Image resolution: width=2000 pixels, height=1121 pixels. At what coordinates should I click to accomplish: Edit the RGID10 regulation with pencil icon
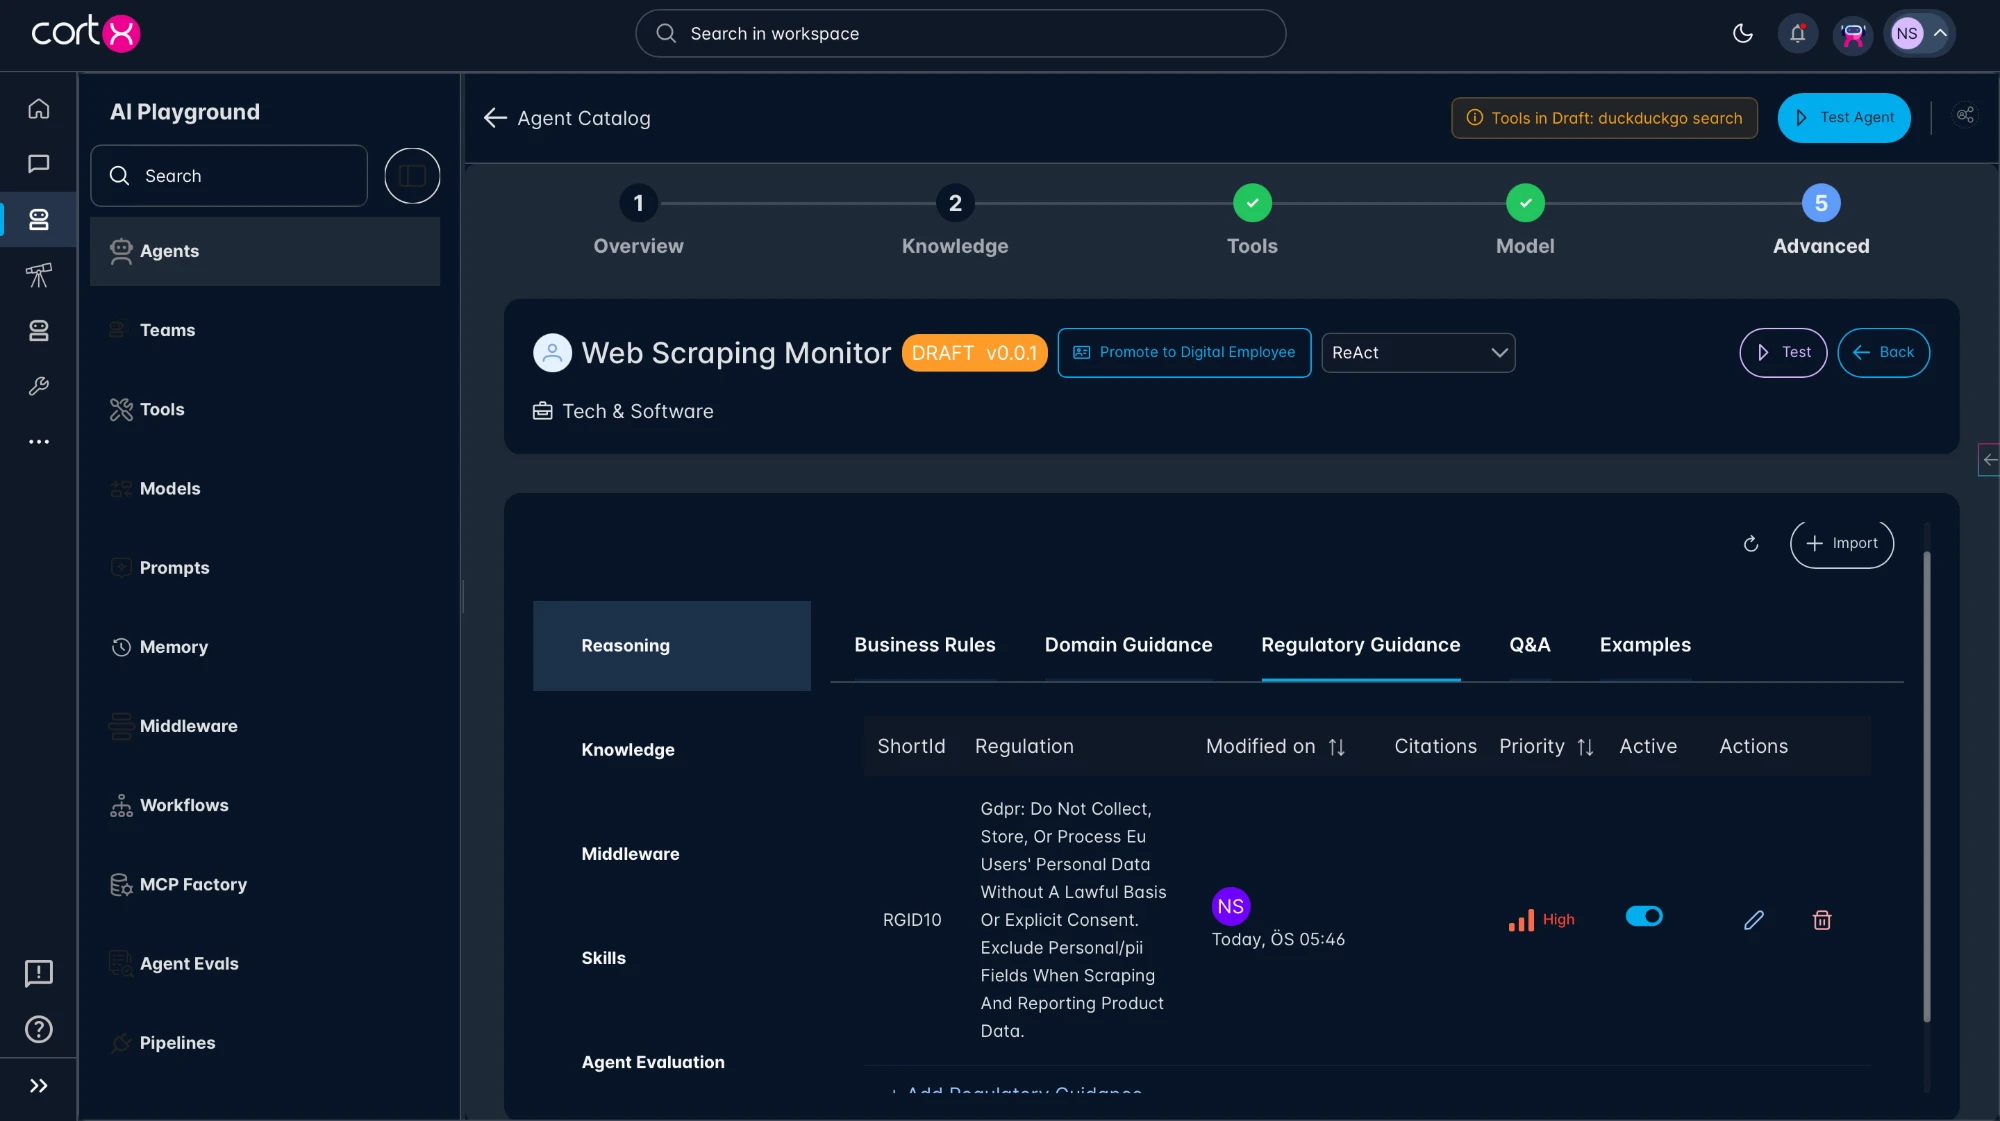(1754, 920)
